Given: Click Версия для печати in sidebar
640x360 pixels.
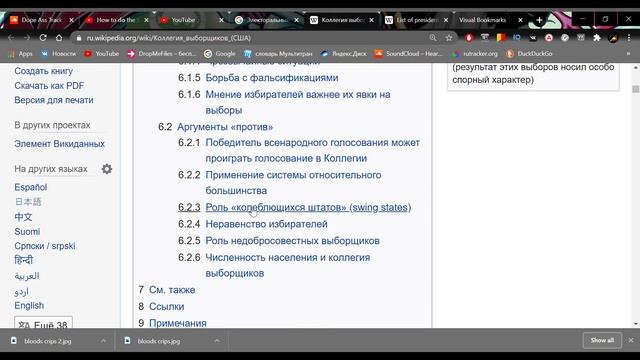Looking at the screenshot, I should [x=54, y=100].
